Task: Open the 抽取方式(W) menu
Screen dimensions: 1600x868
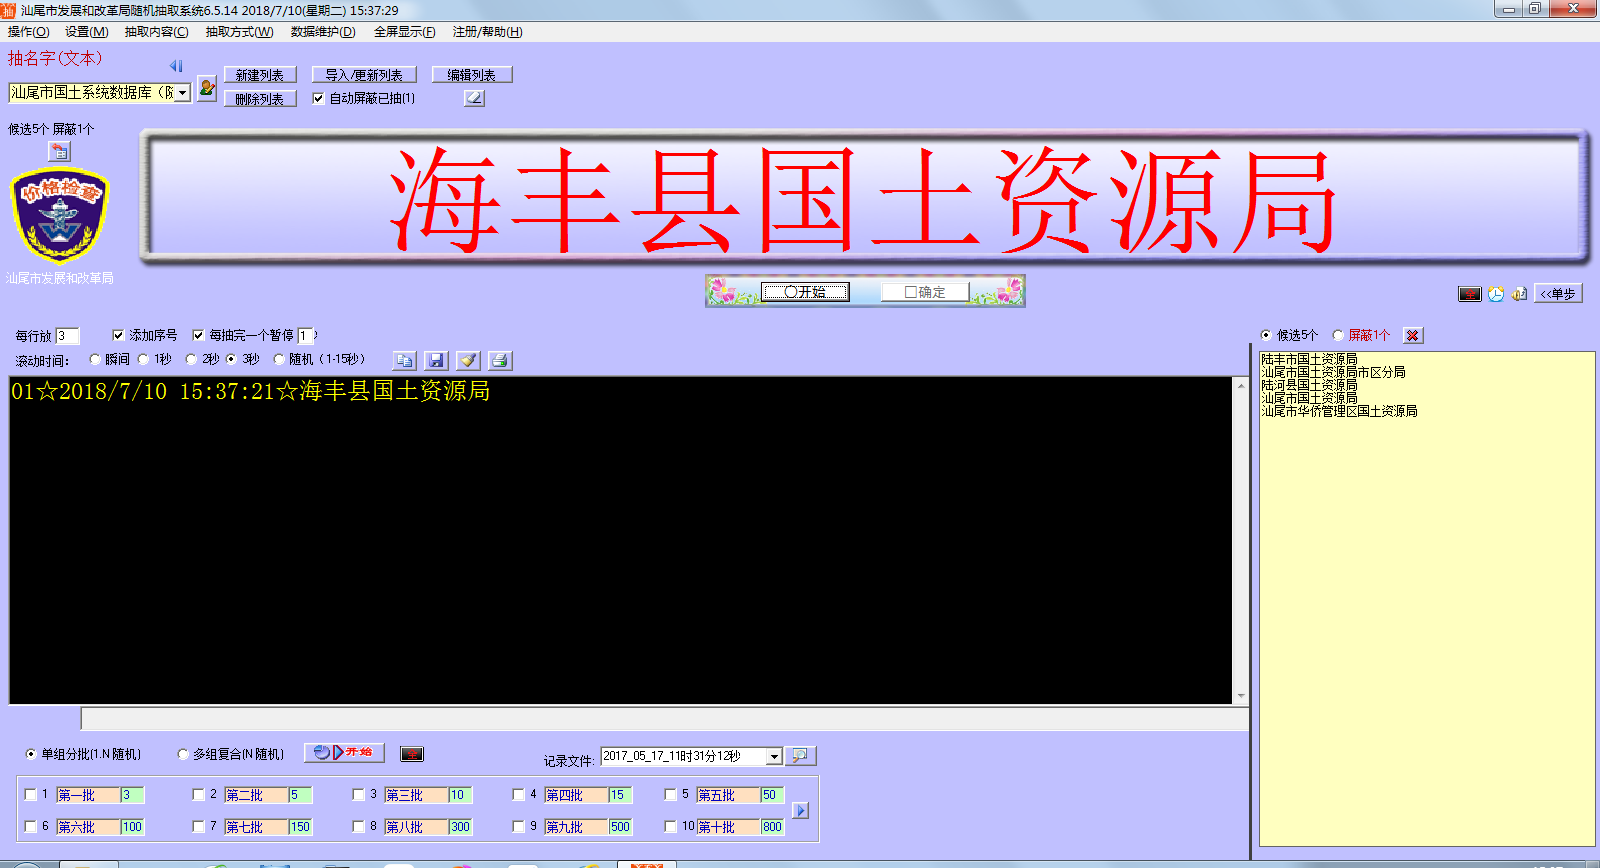Action: click(239, 32)
